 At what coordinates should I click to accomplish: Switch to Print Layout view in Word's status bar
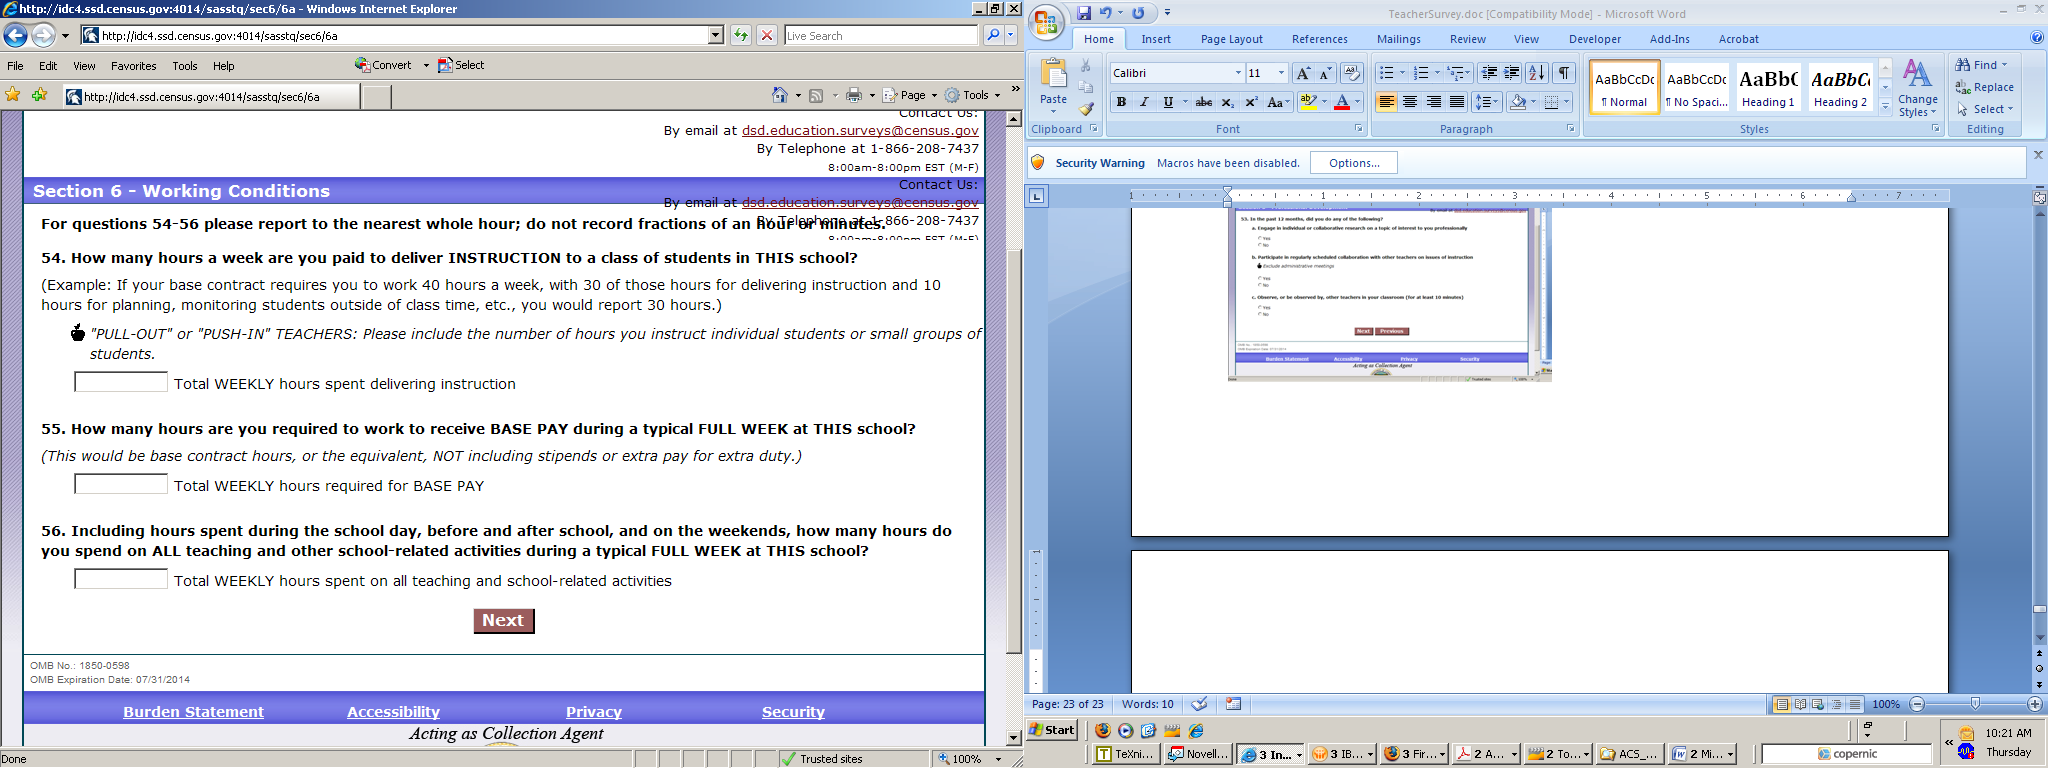[1781, 704]
